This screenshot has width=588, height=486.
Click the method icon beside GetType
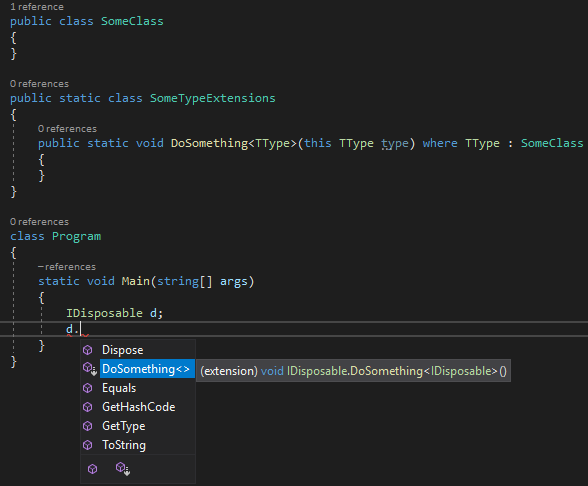click(x=88, y=426)
